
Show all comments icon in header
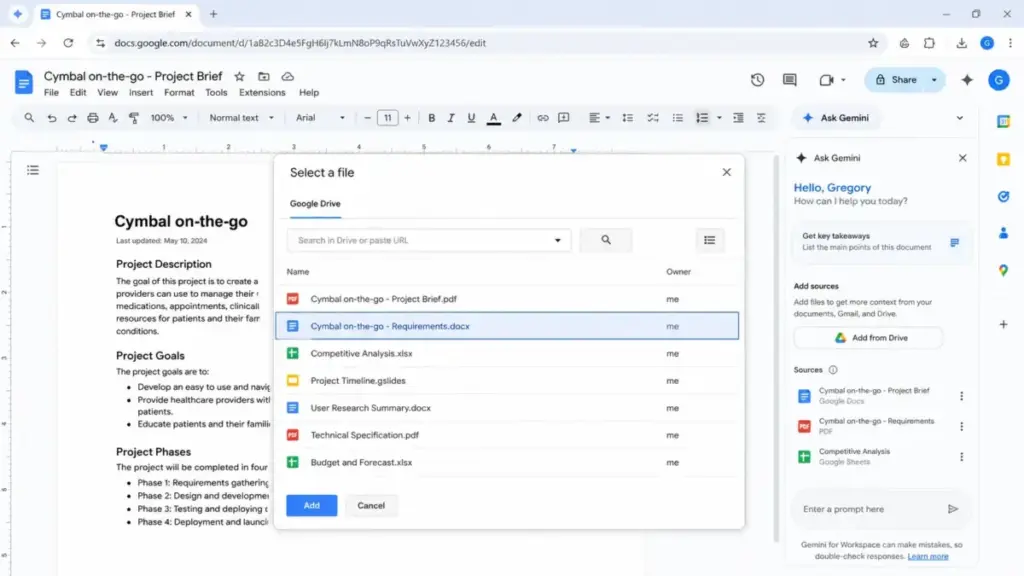tap(790, 80)
